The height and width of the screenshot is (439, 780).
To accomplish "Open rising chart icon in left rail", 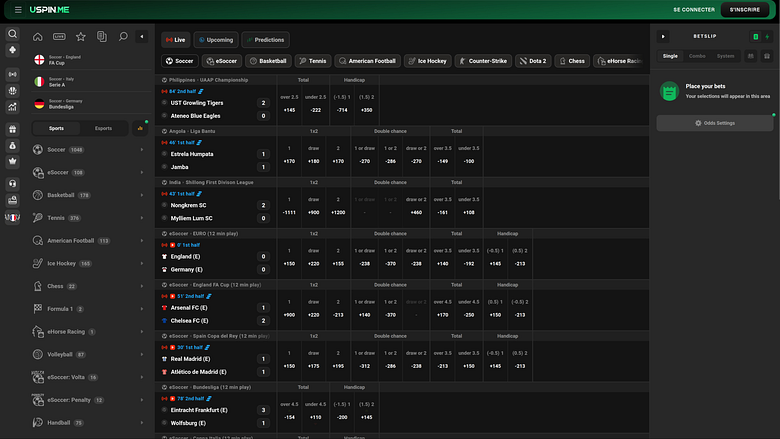I will [12, 106].
